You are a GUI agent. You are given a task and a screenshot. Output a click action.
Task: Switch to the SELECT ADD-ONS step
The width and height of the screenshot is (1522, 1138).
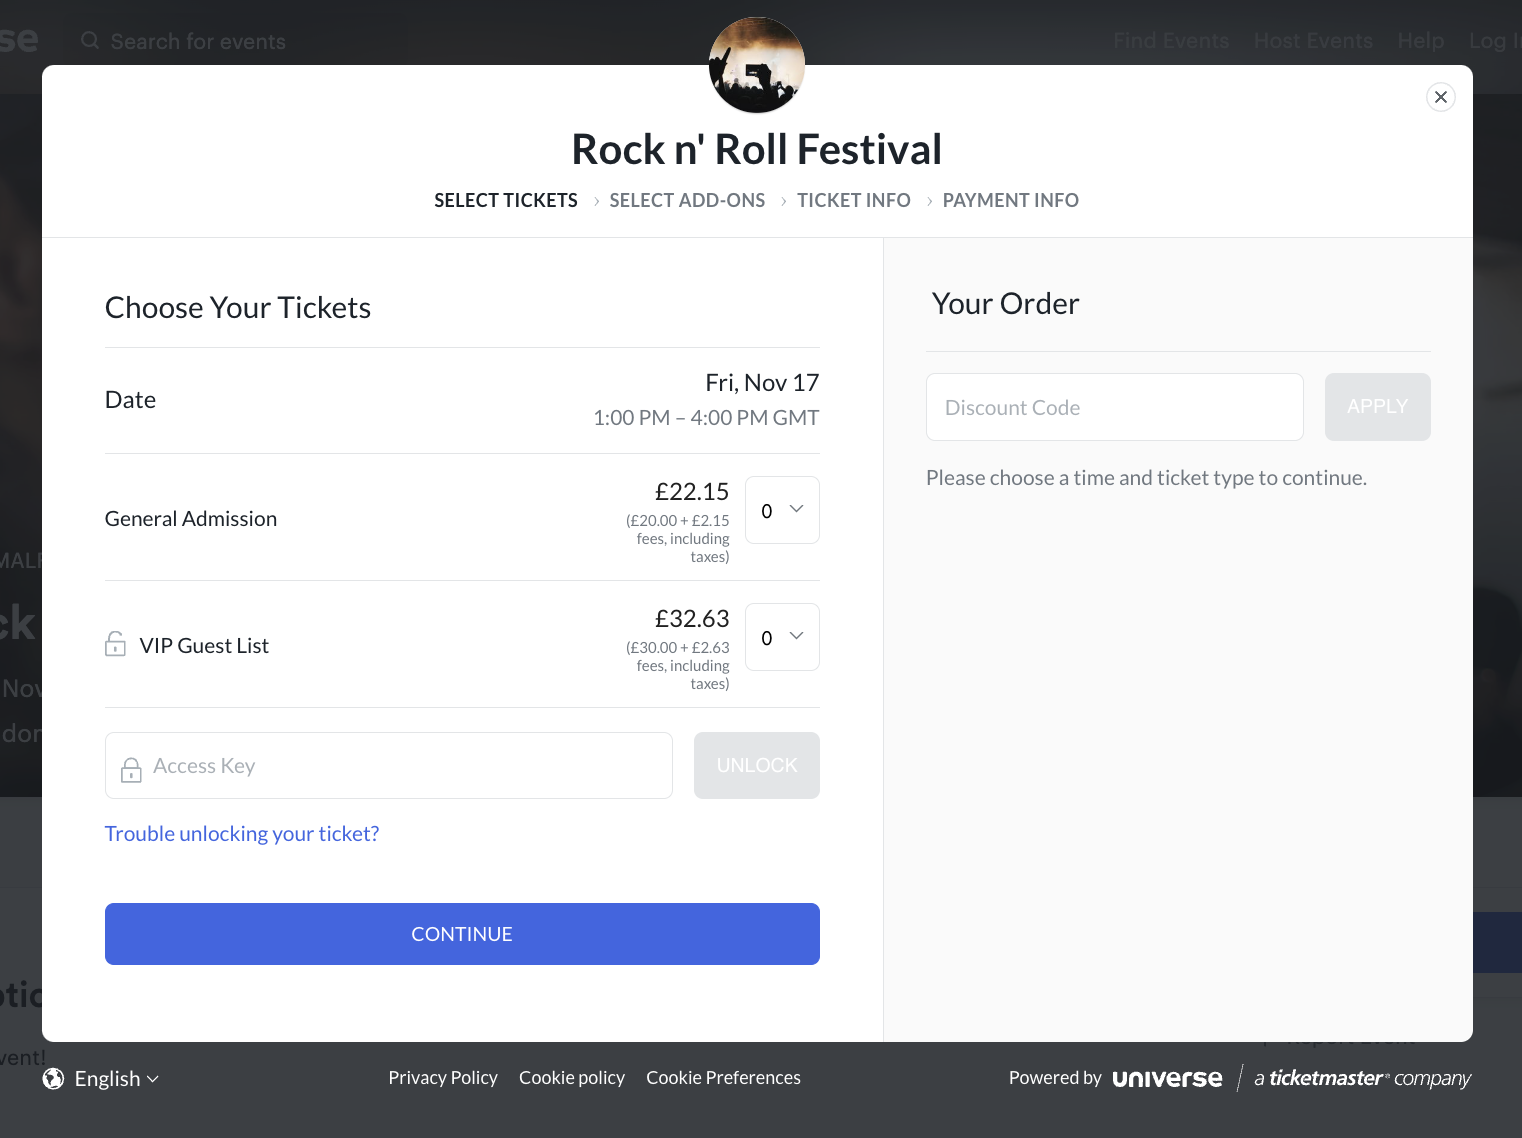(x=687, y=200)
